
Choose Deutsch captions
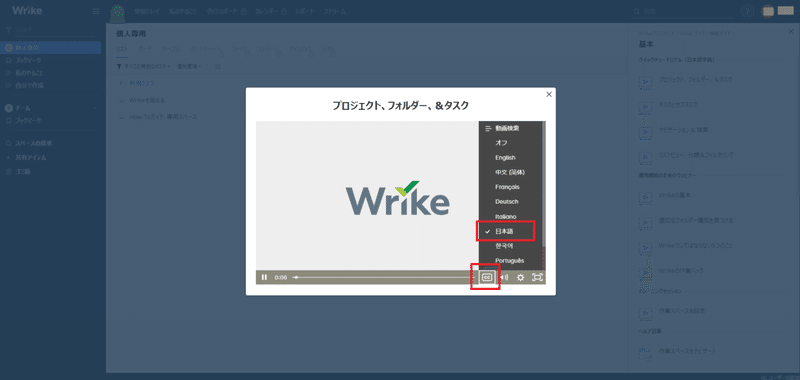506,202
